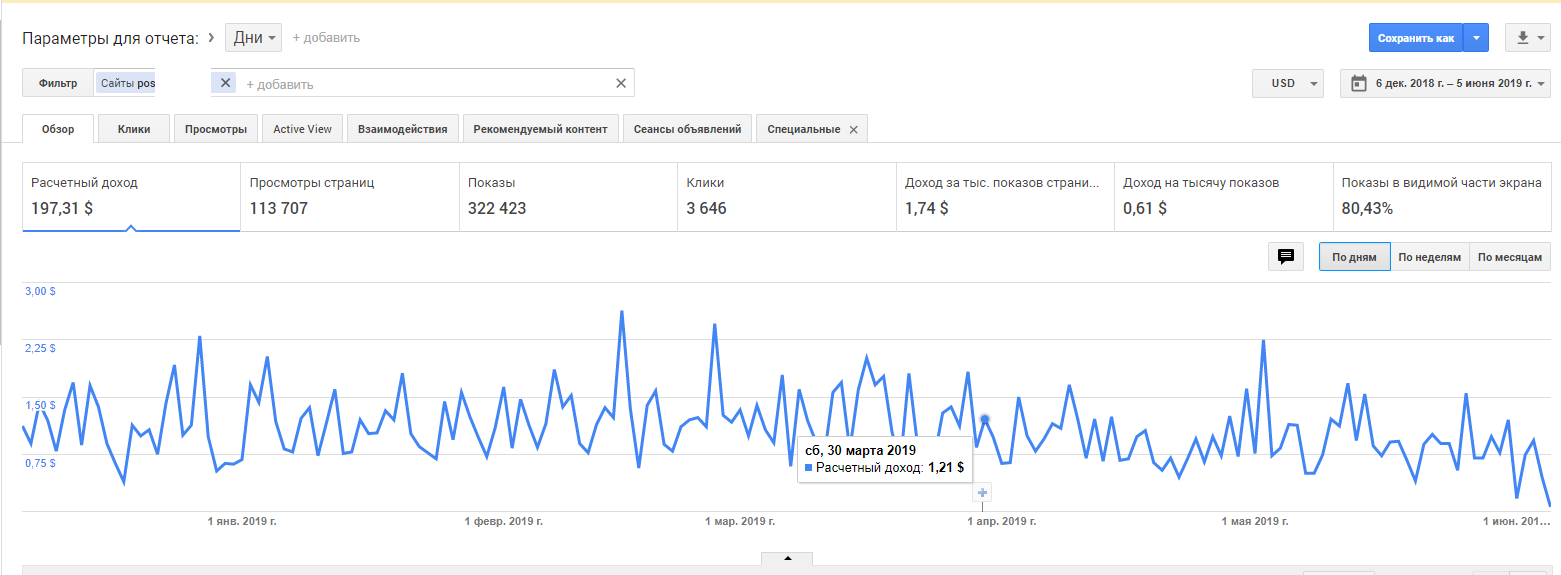Open the chart annotations comment icon

coord(1286,257)
